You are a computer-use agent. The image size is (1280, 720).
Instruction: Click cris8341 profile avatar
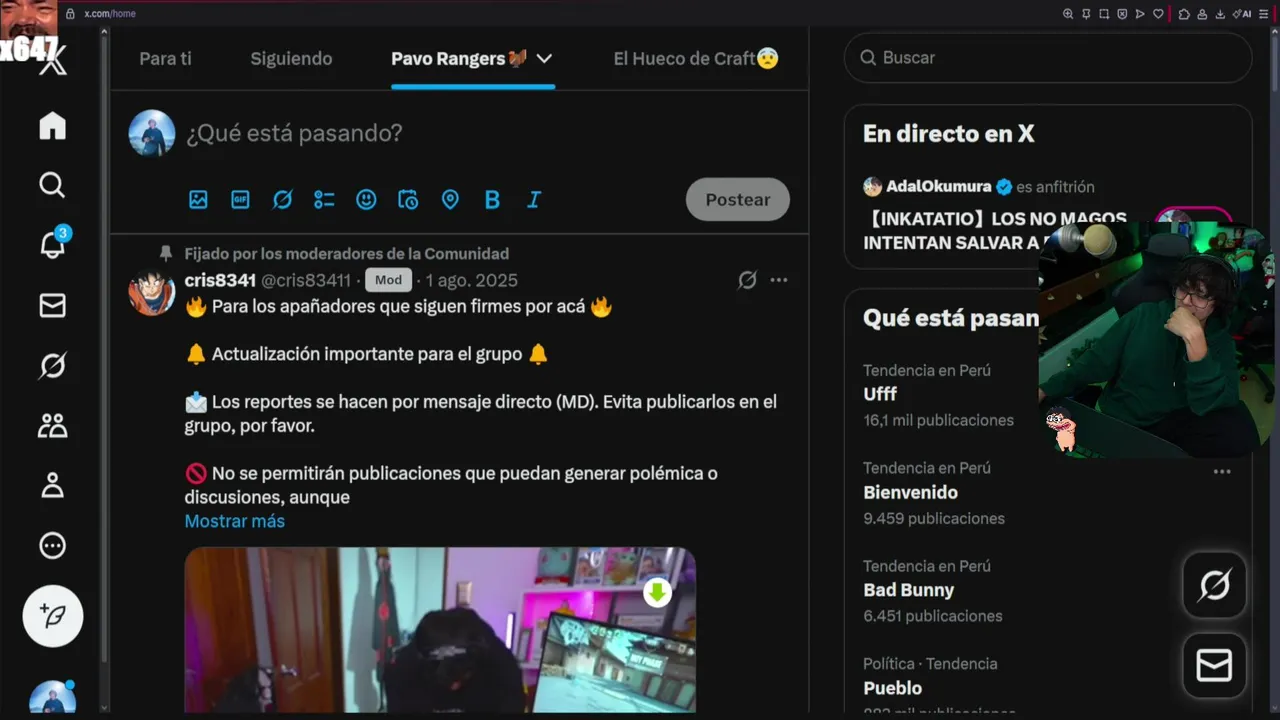[152, 292]
